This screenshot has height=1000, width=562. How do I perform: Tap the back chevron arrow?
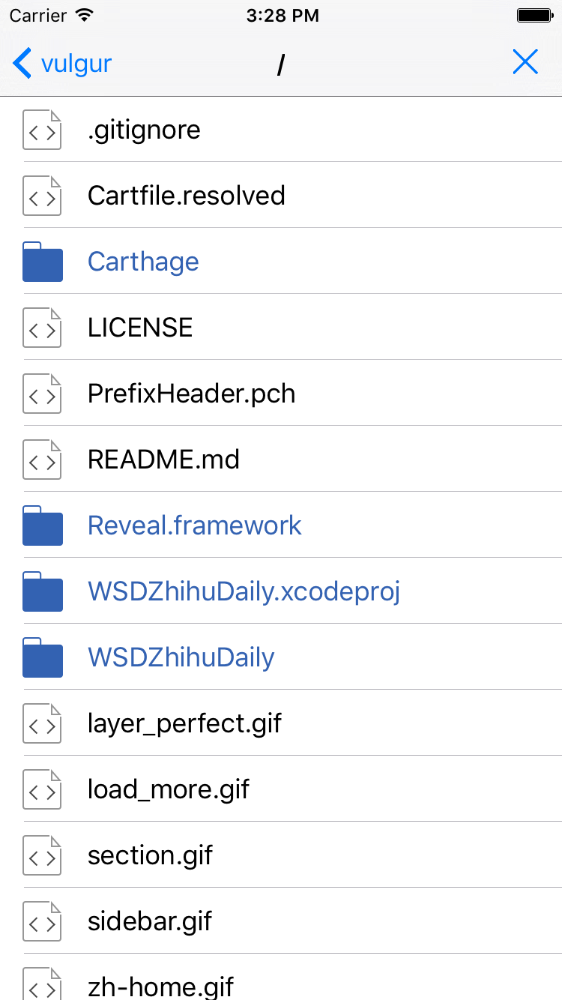pos(22,64)
